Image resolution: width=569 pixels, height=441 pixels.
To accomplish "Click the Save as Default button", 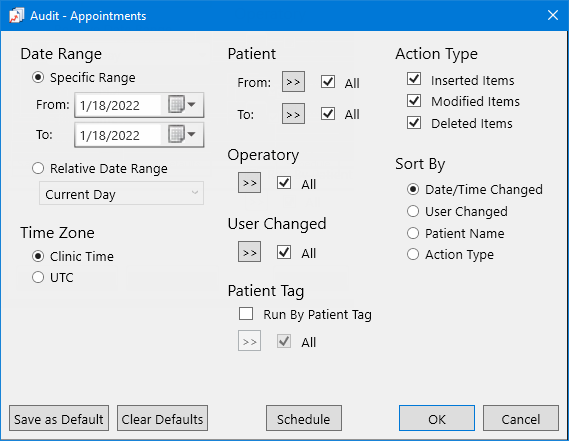I will pos(59,418).
